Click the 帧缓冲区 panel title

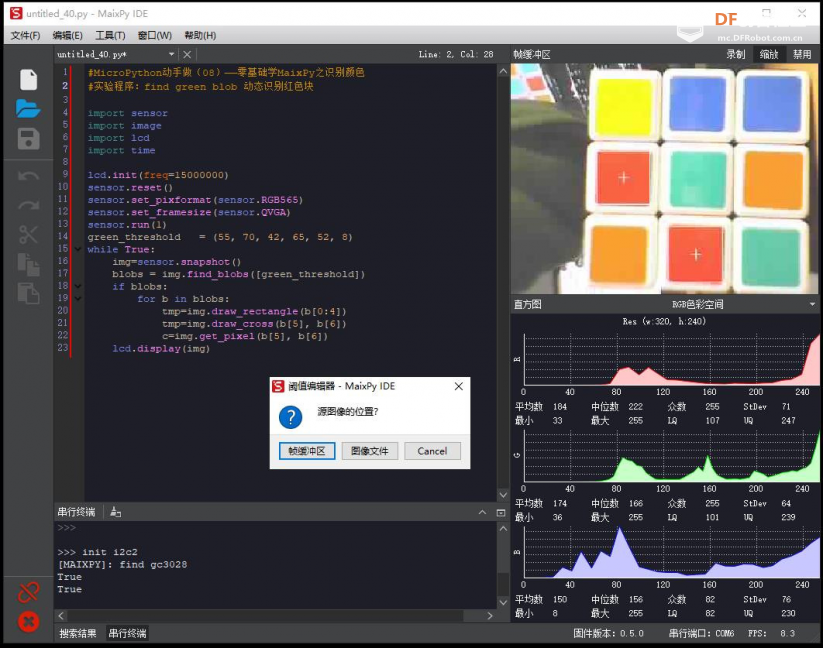click(532, 54)
